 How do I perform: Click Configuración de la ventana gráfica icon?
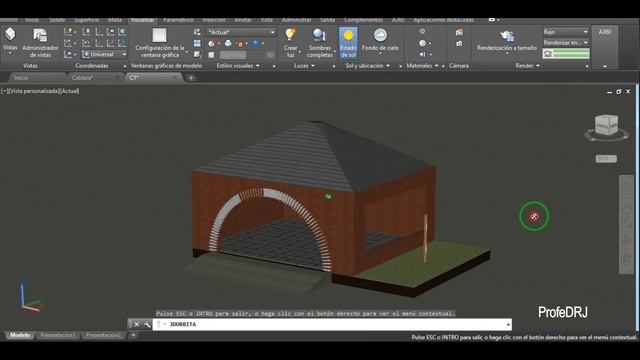pyautogui.click(x=160, y=35)
